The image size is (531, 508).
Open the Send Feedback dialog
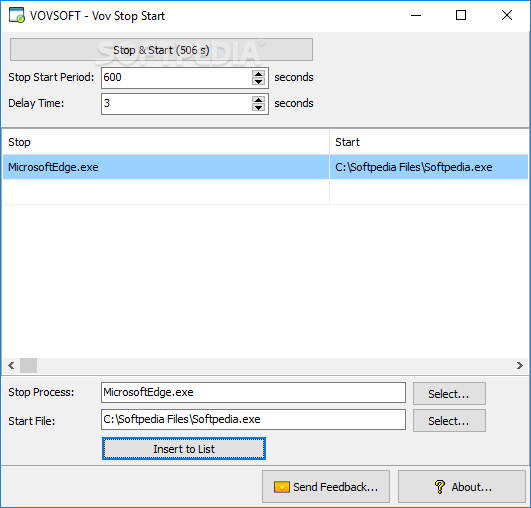pos(326,487)
